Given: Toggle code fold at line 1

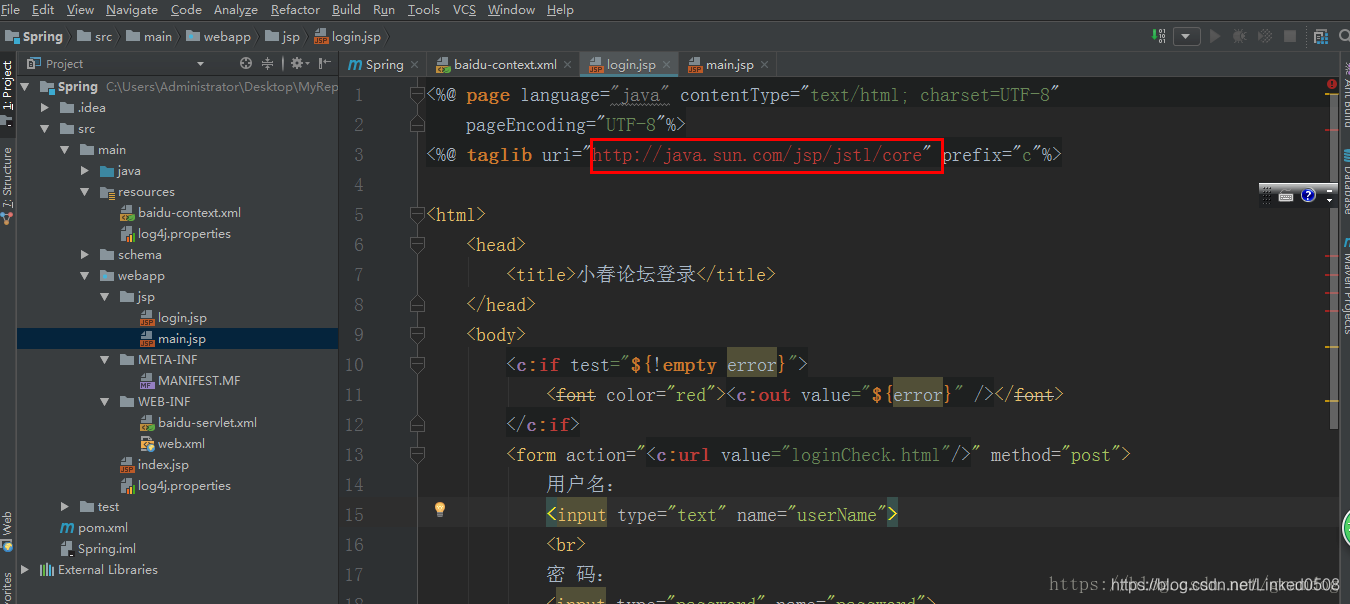Looking at the screenshot, I should tap(418, 95).
